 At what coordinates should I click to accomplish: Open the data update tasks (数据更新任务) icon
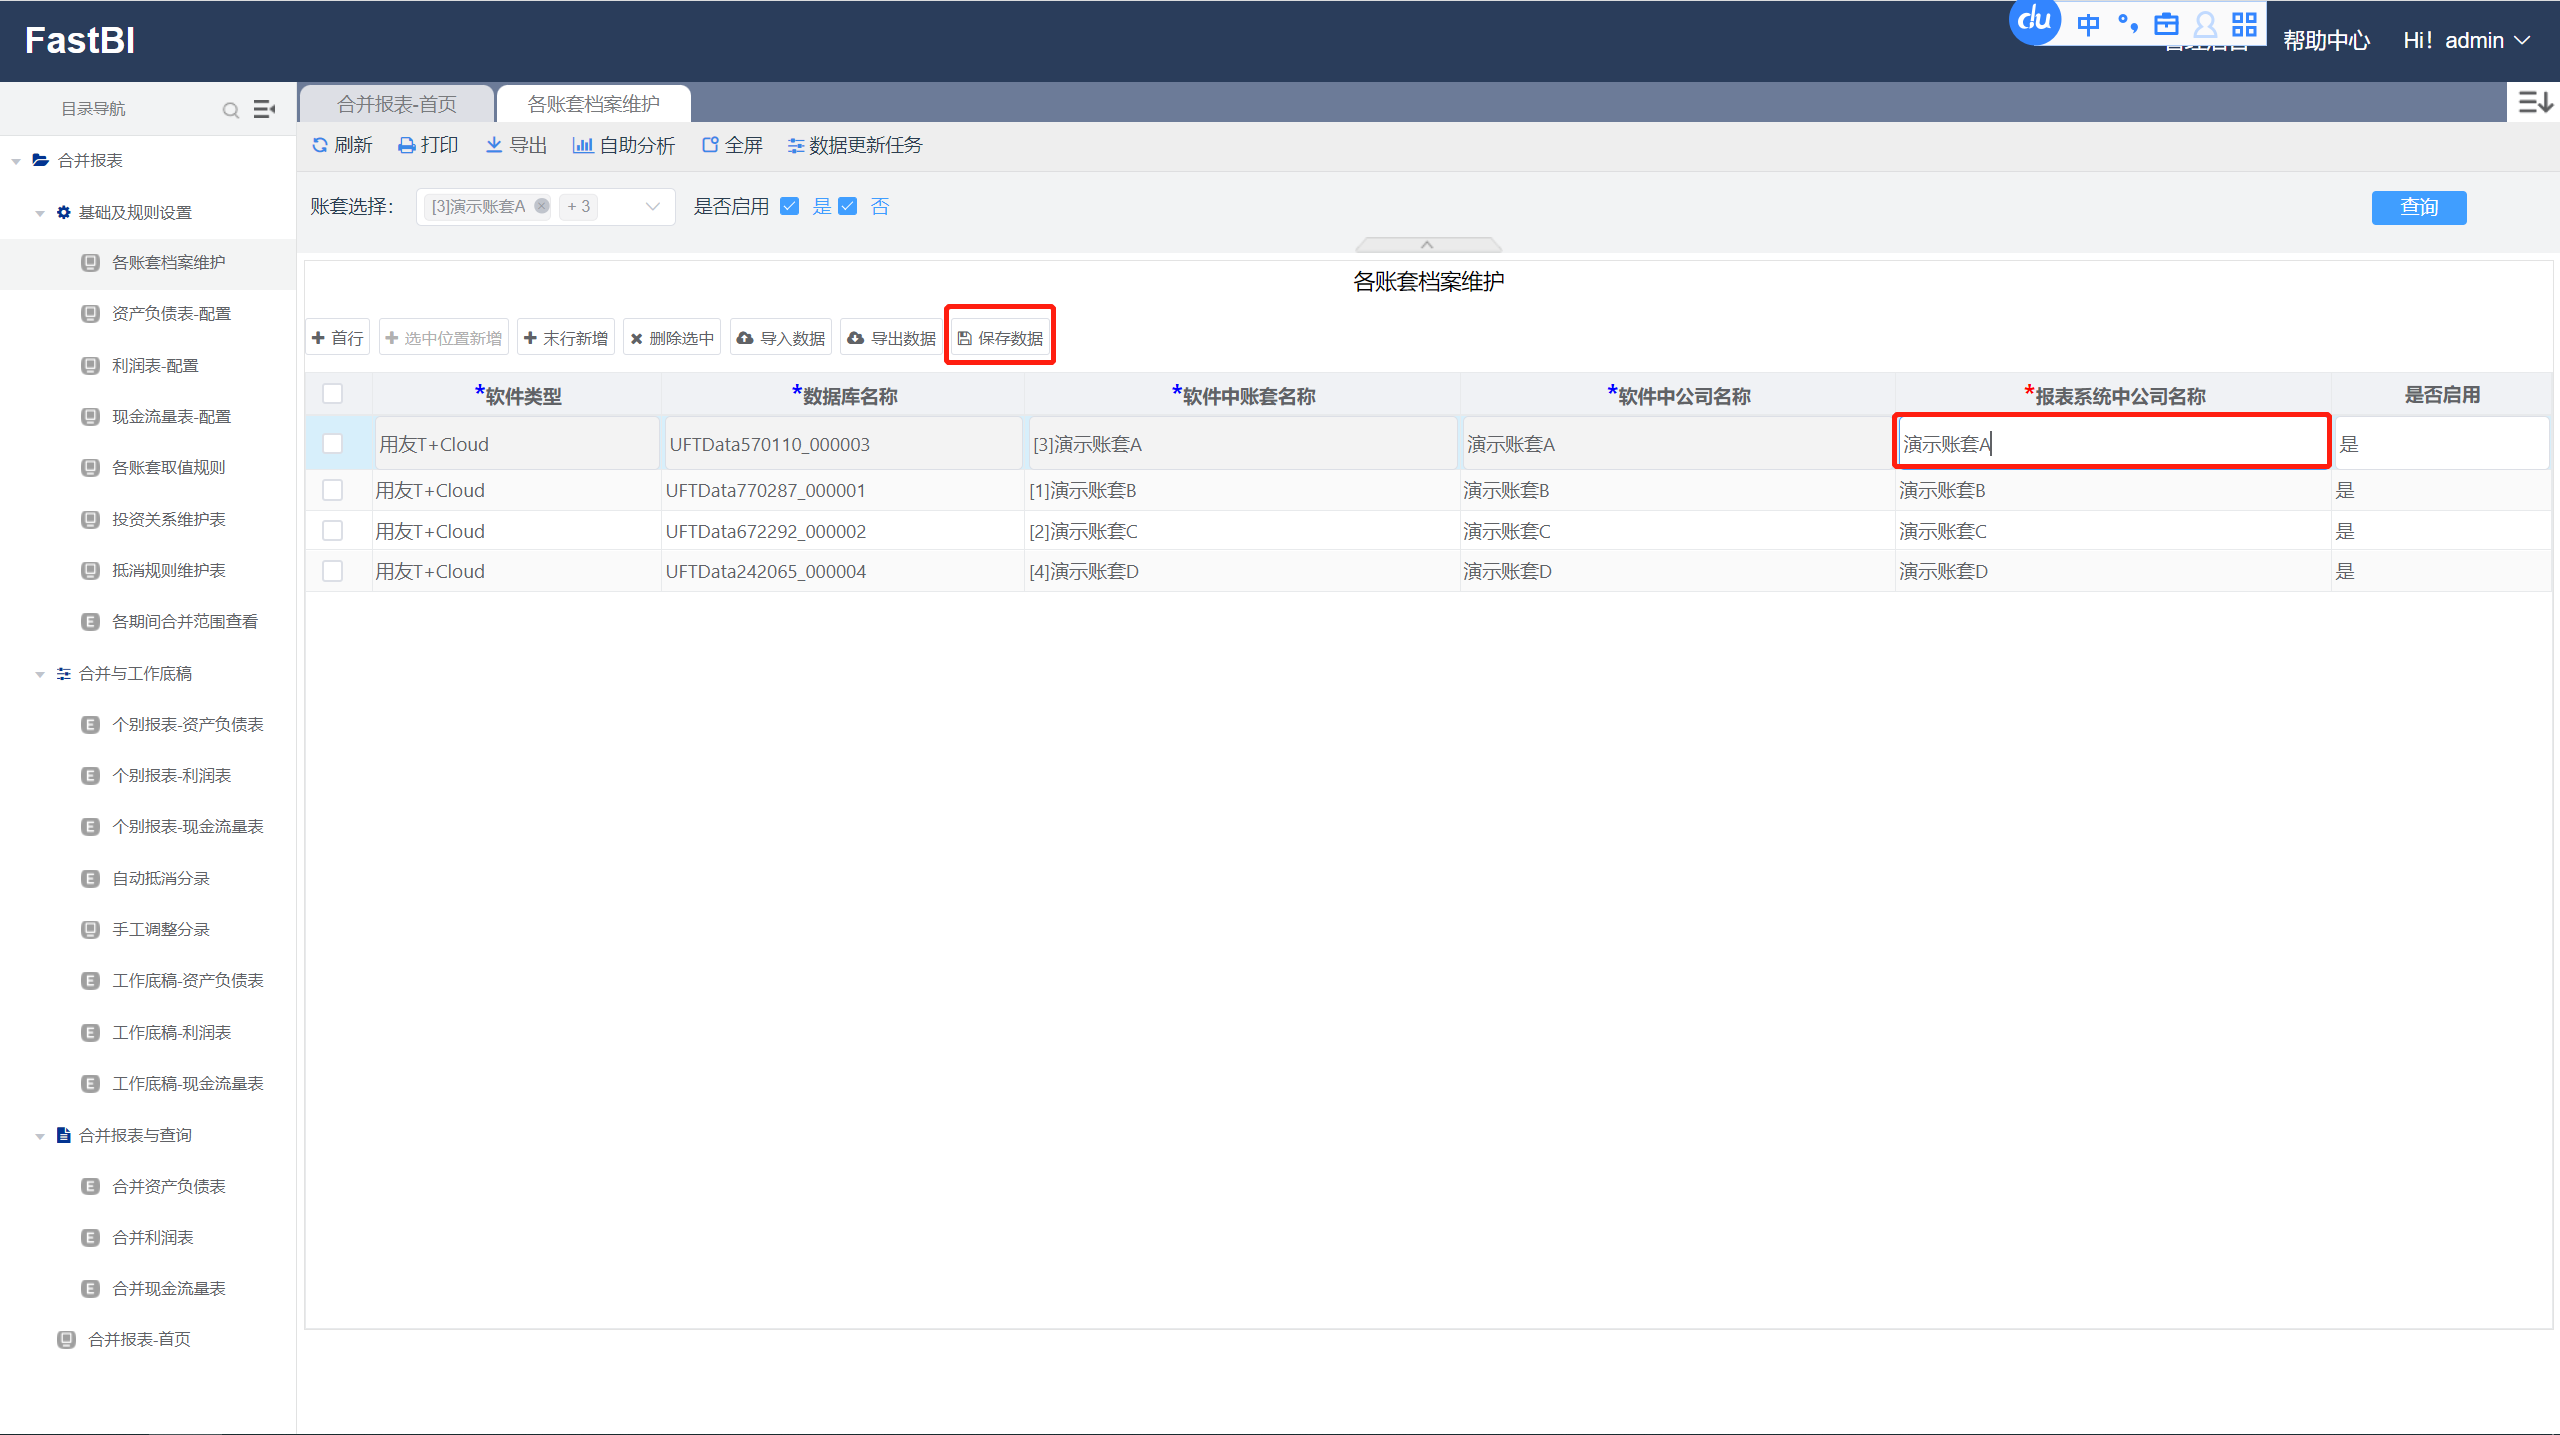click(796, 146)
